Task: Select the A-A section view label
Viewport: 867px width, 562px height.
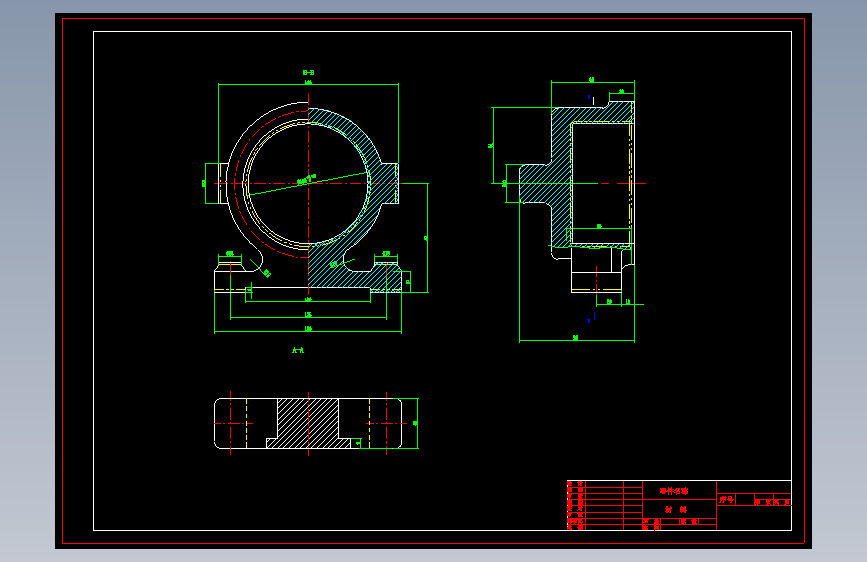Action: tap(298, 350)
